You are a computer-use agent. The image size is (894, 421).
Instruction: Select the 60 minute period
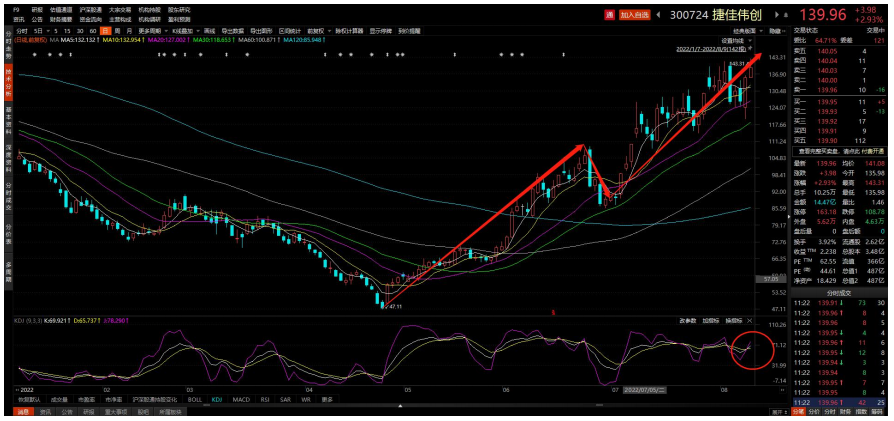91,31
